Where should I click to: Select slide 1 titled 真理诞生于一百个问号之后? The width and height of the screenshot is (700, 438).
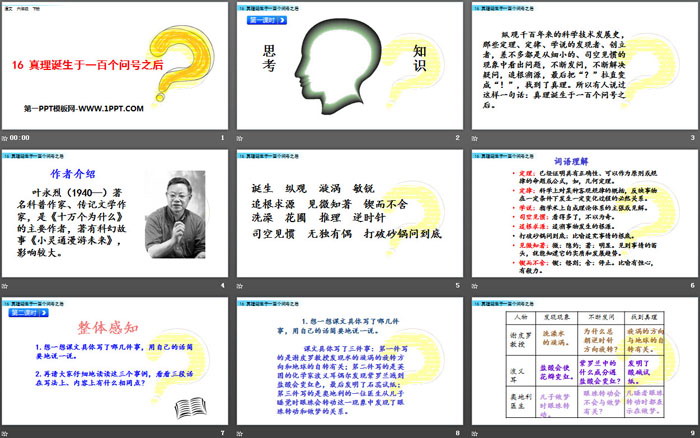tap(115, 66)
